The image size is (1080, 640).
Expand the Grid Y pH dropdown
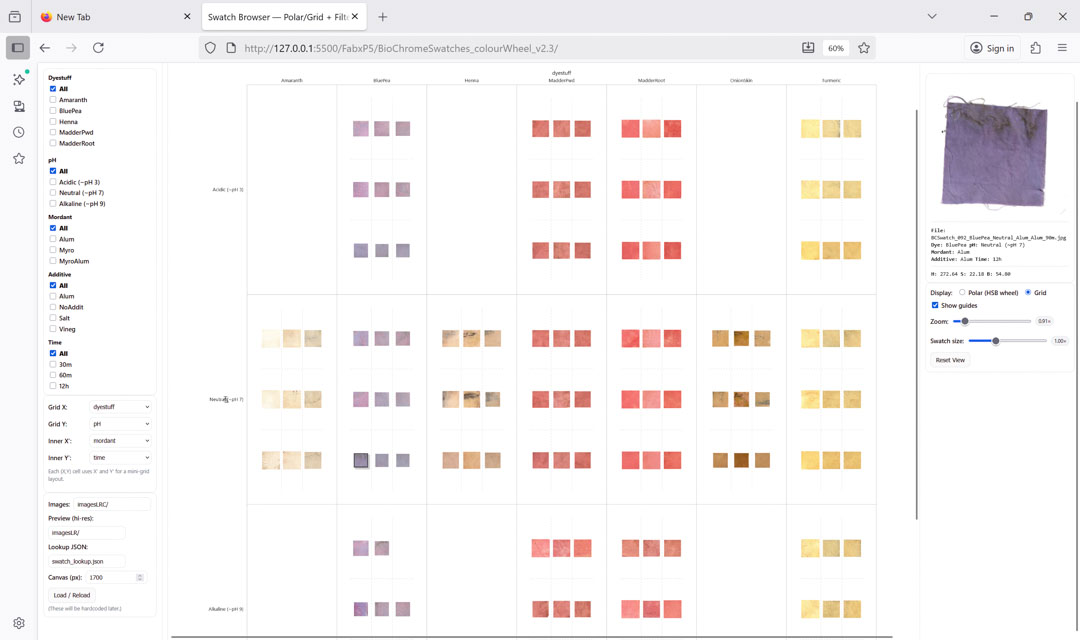(x=120, y=424)
